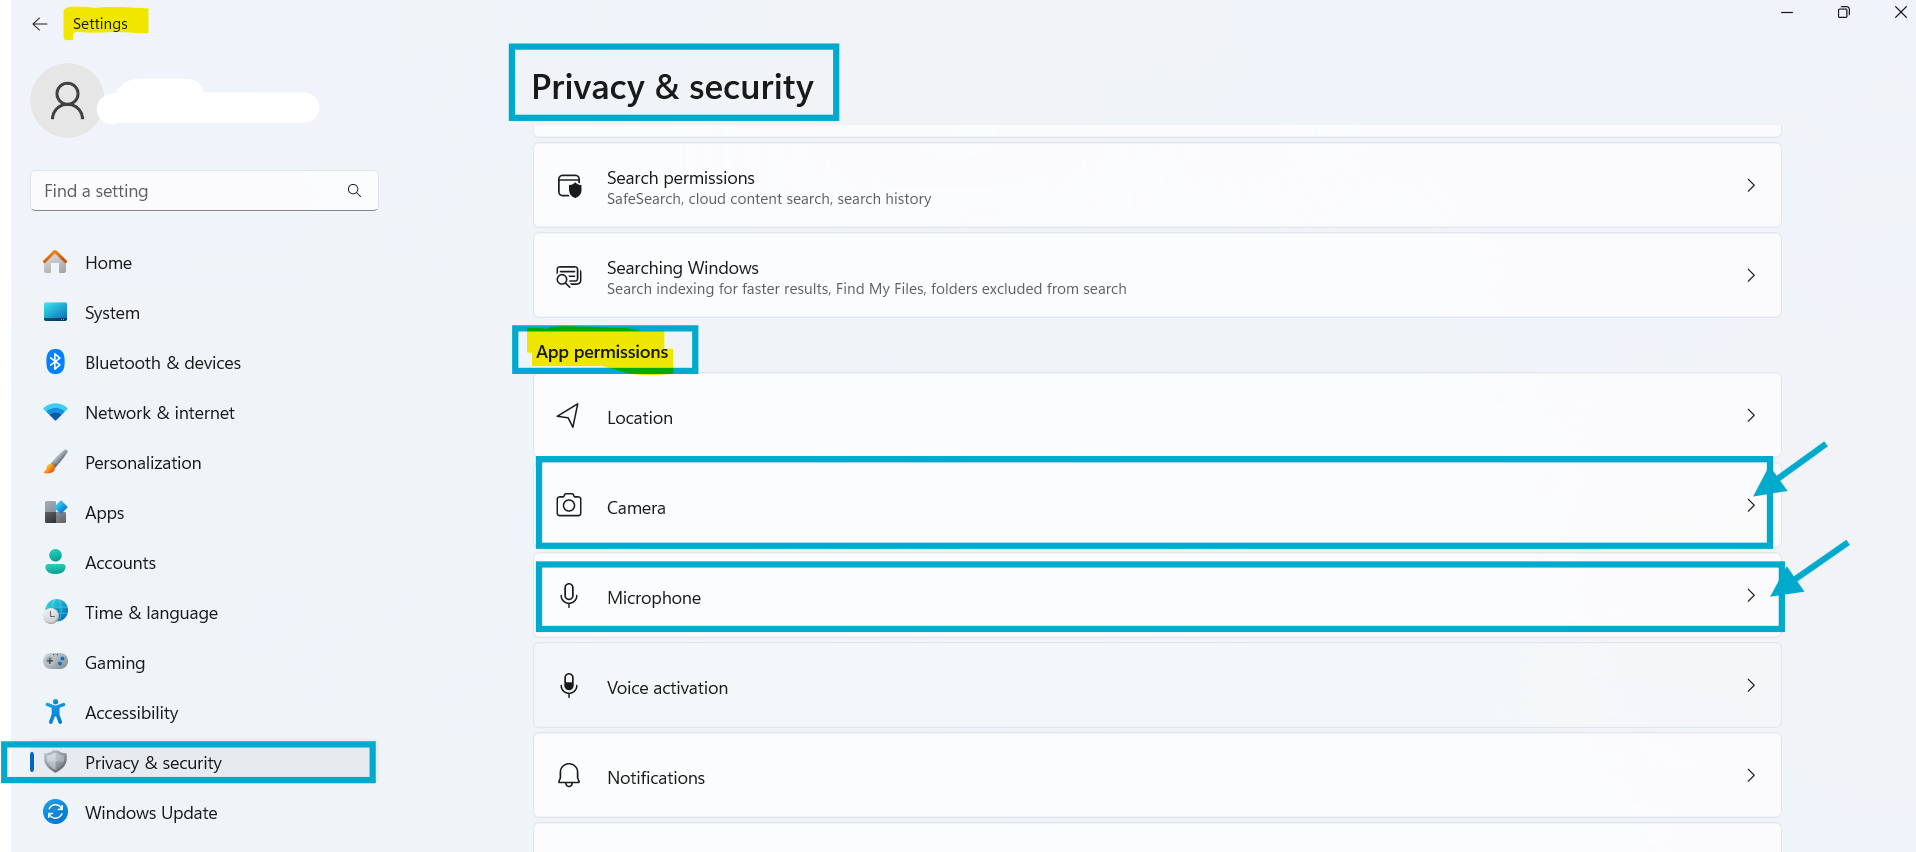Open the Accessibility label in sidebar
This screenshot has height=852, width=1916.
click(131, 713)
